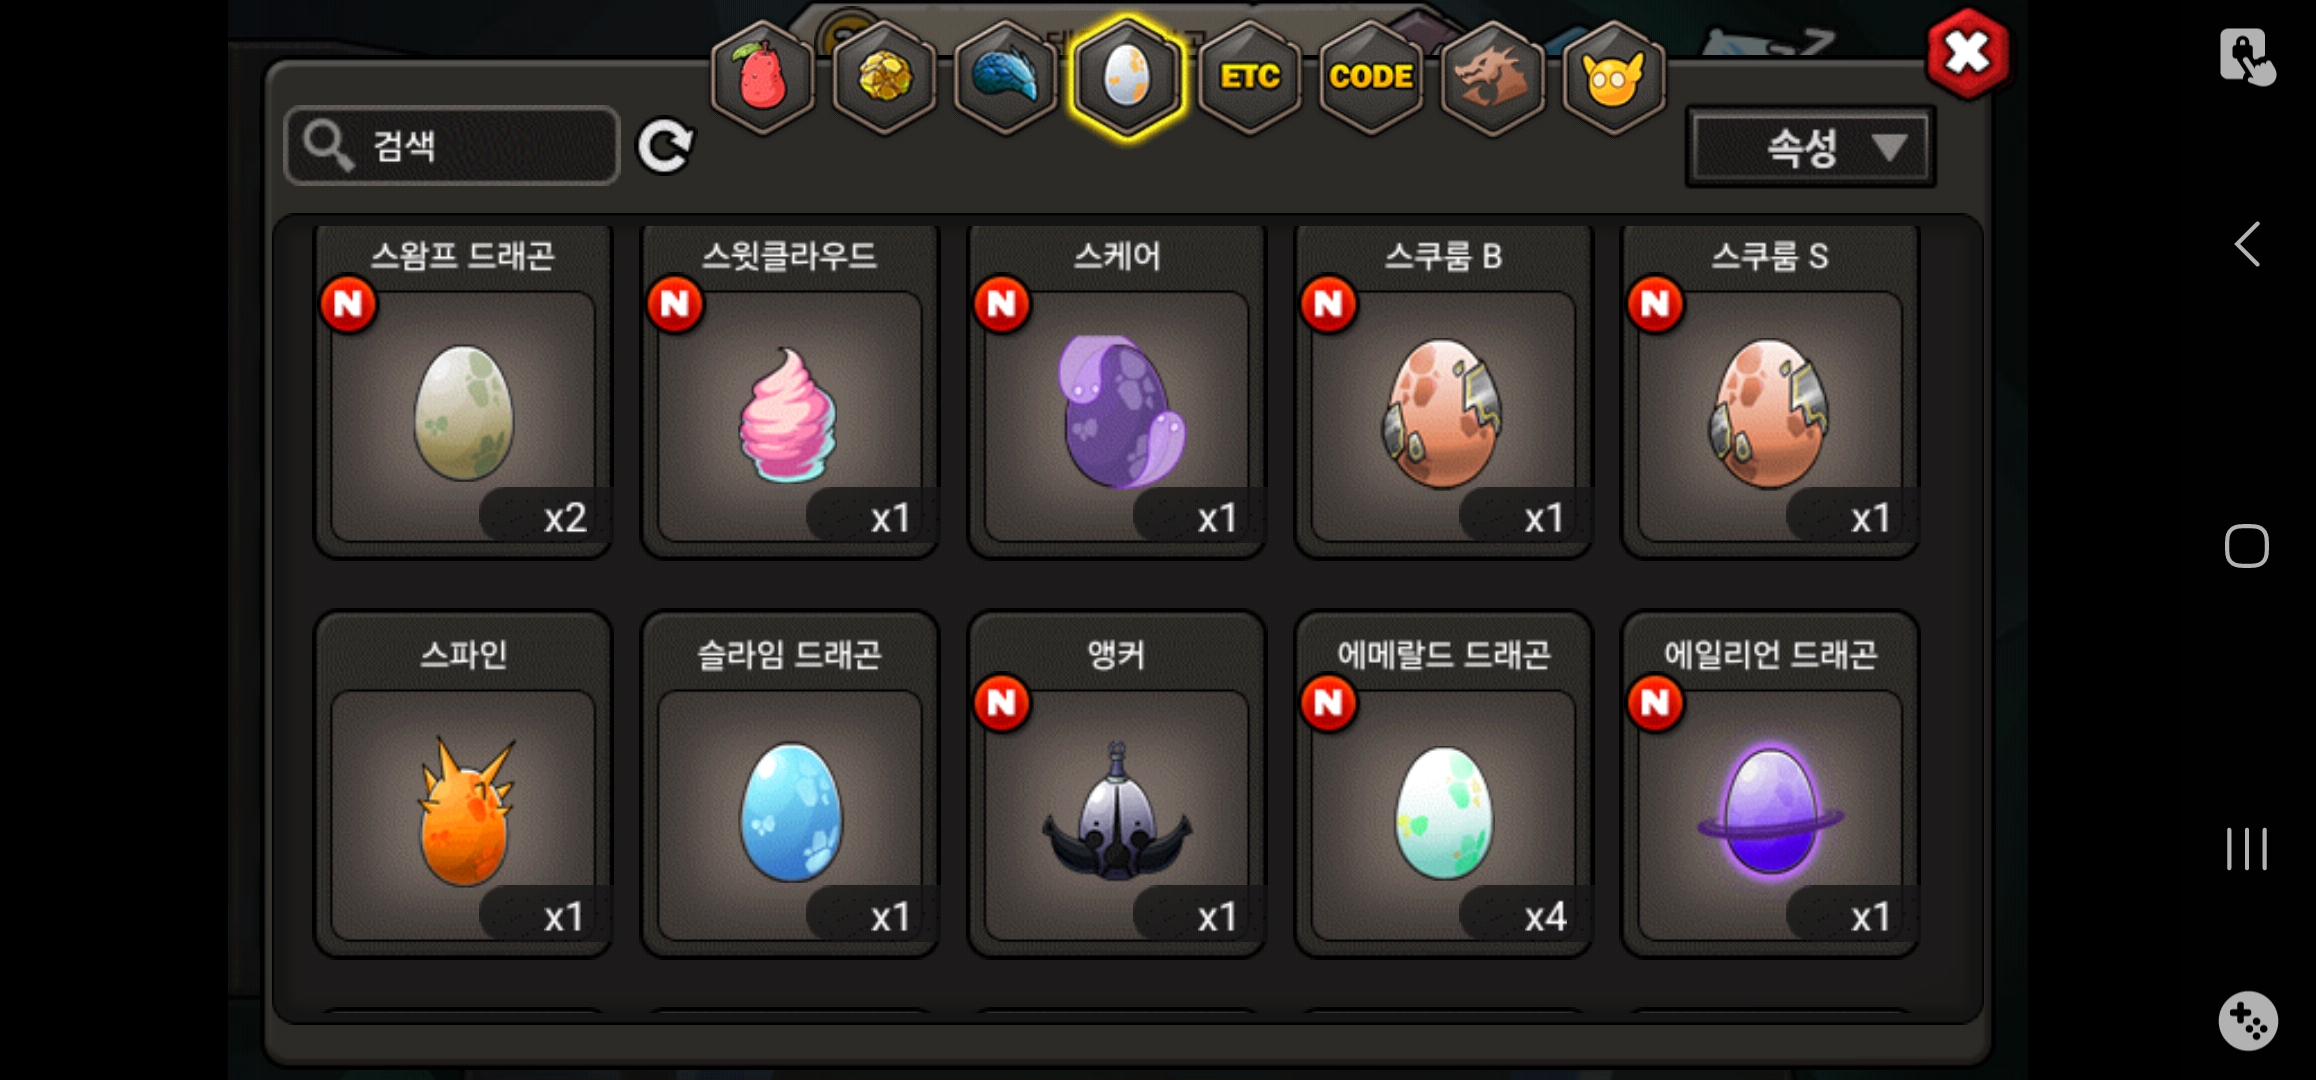The height and width of the screenshot is (1080, 2316).
Task: Select the 에메랄드 드래곤 egg x4
Action: pos(1443,785)
